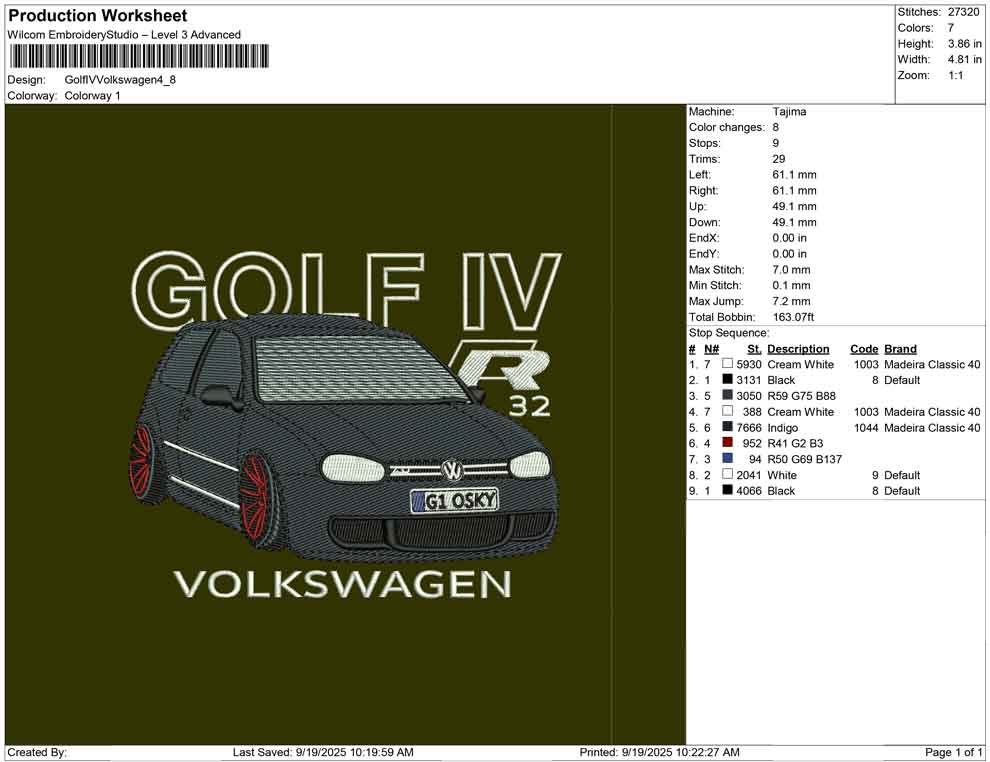The width and height of the screenshot is (990, 762).
Task: Click the G1 OSKY license plate
Action: pyautogui.click(x=453, y=501)
